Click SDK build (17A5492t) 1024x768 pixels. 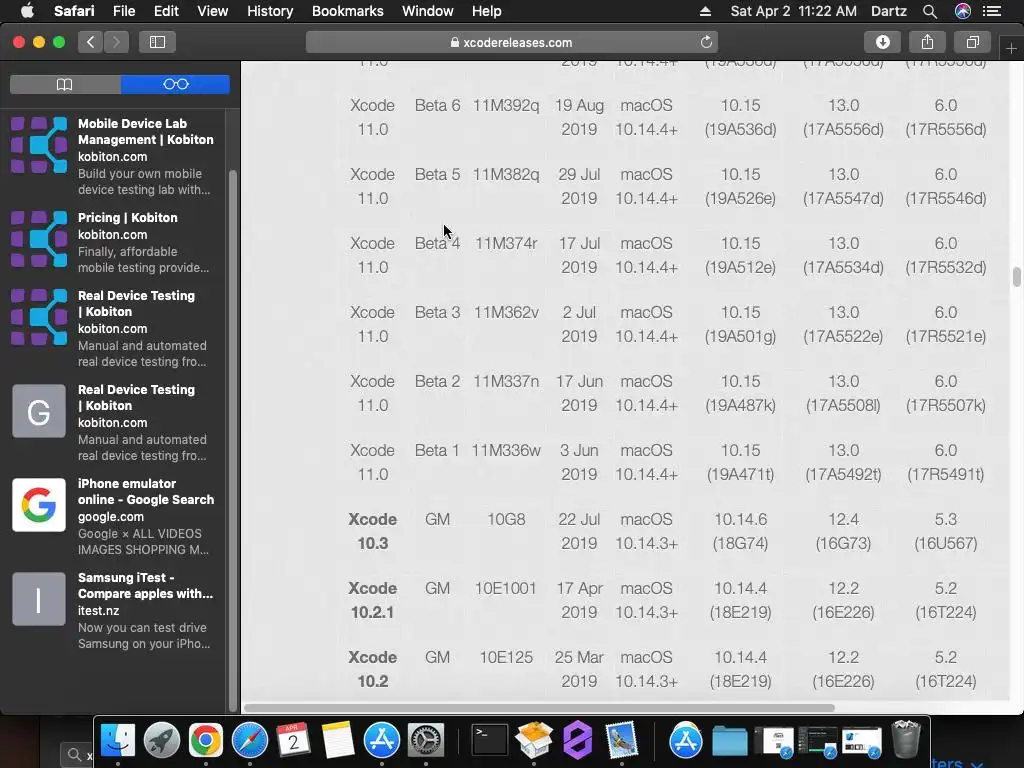(x=843, y=474)
